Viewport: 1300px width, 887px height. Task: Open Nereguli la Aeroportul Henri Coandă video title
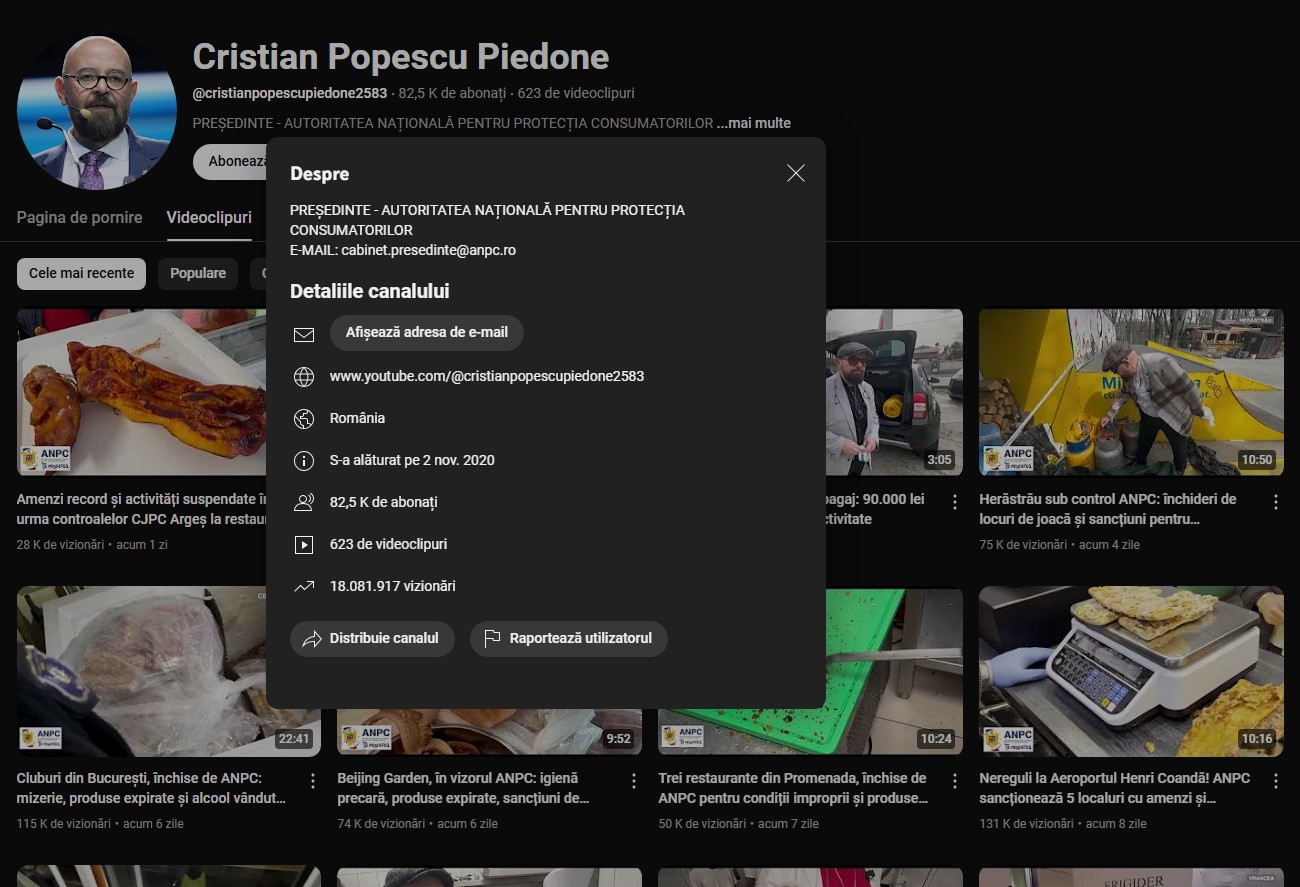pyautogui.click(x=1114, y=788)
